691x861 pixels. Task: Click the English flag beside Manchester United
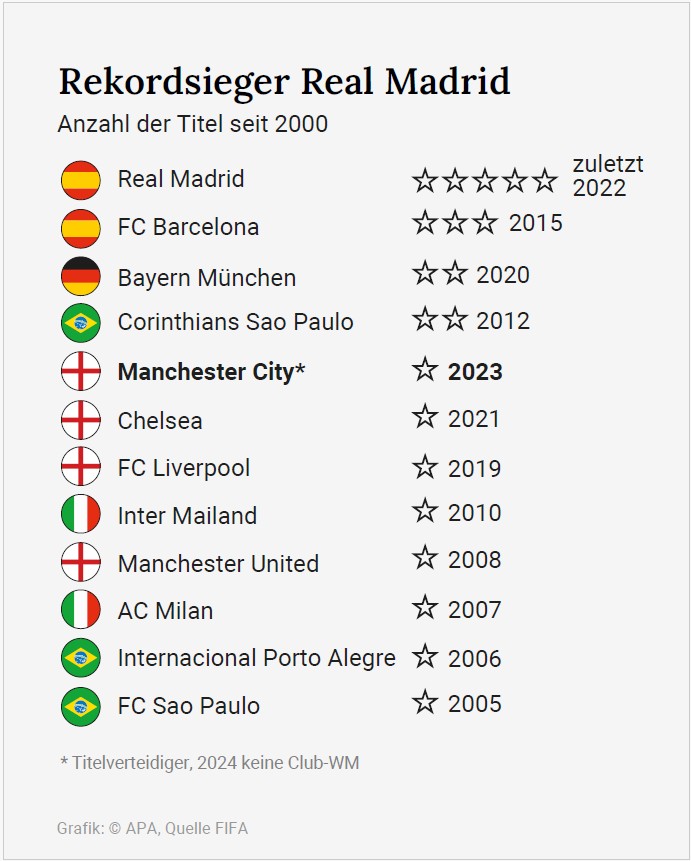tap(80, 563)
